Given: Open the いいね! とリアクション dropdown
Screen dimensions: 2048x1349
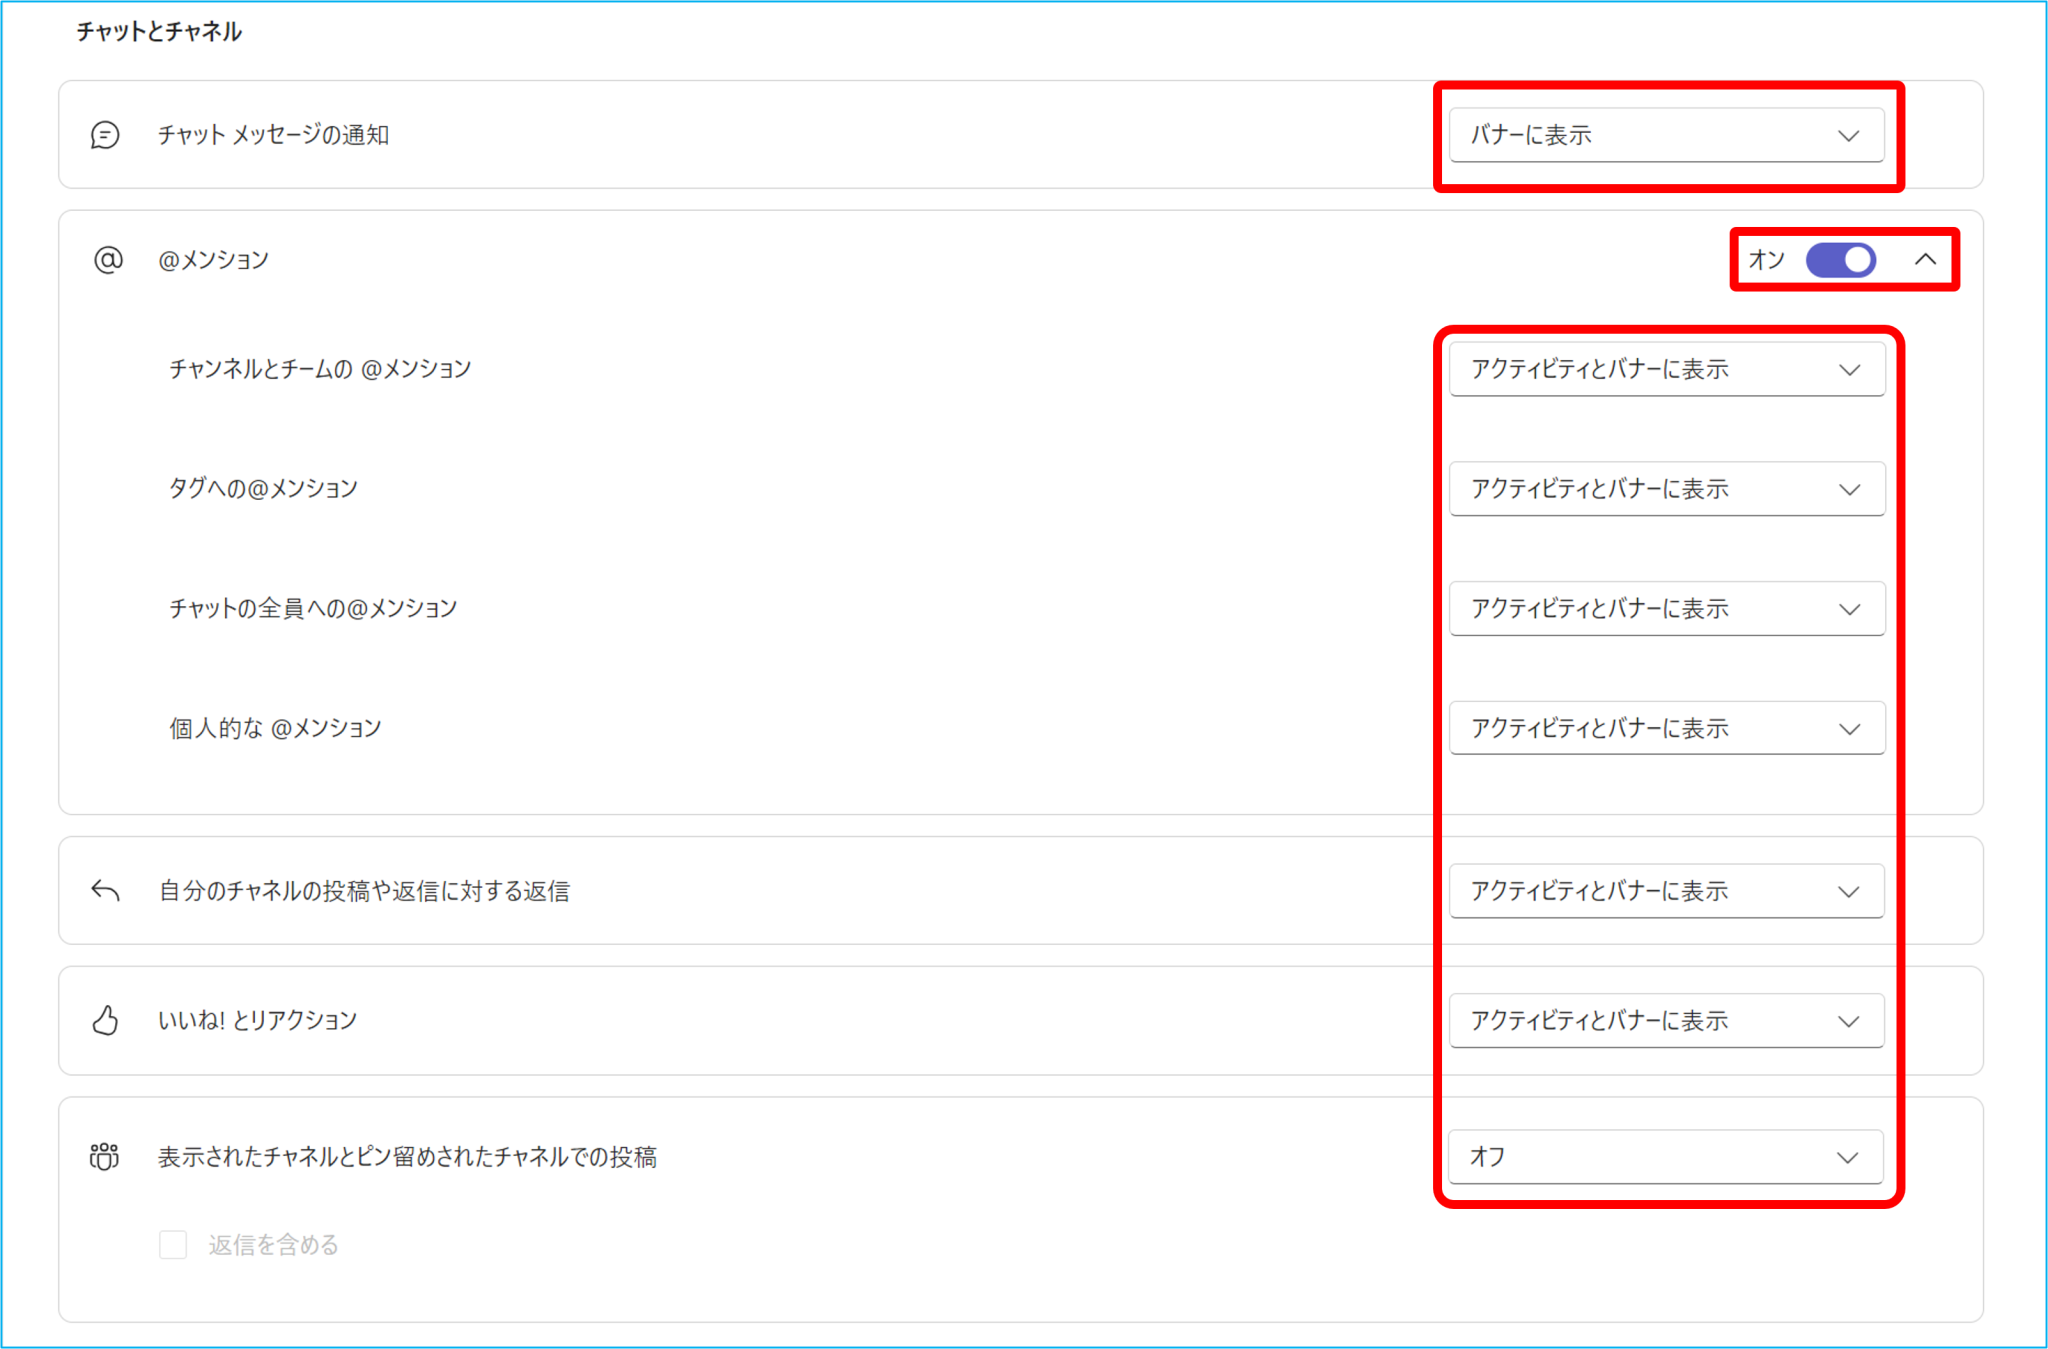Looking at the screenshot, I should coord(1666,1020).
